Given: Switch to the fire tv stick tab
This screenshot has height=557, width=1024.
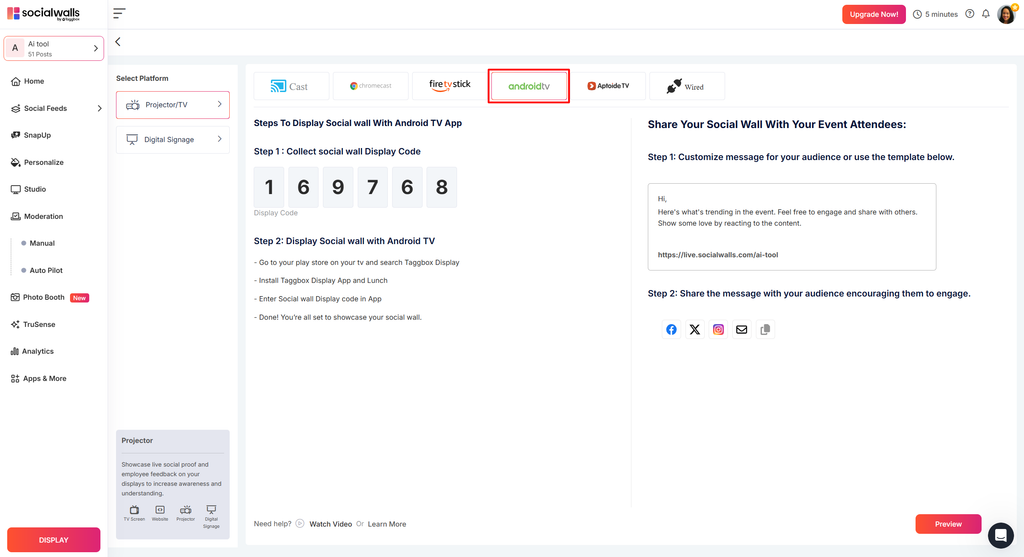Looking at the screenshot, I should [x=449, y=86].
